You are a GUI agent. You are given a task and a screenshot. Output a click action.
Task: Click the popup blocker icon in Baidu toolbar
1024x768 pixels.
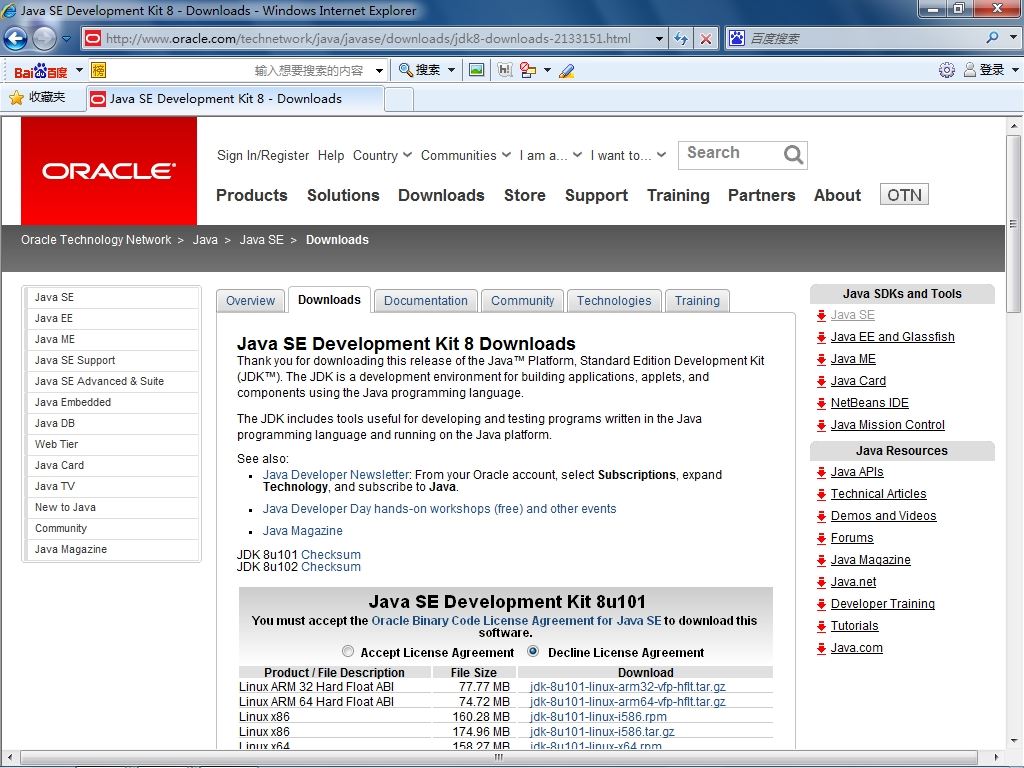click(x=528, y=70)
